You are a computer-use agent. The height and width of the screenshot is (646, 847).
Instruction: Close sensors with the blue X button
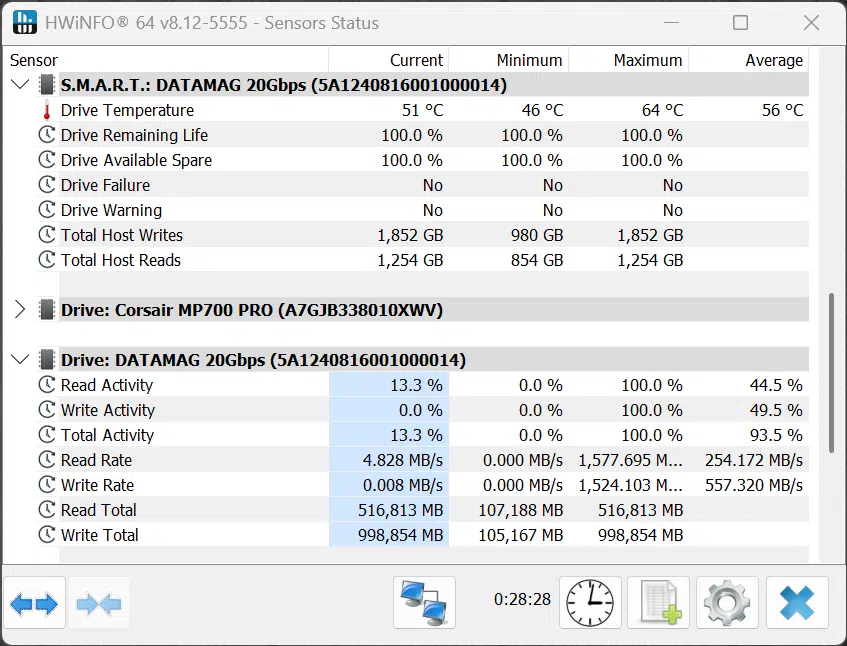pyautogui.click(x=797, y=603)
